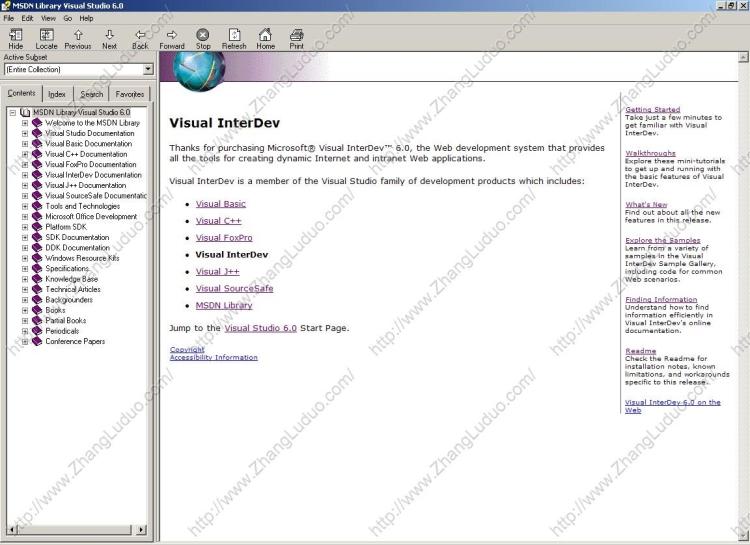The height and width of the screenshot is (545, 750).
Task: Click the Home icon
Action: [265, 34]
